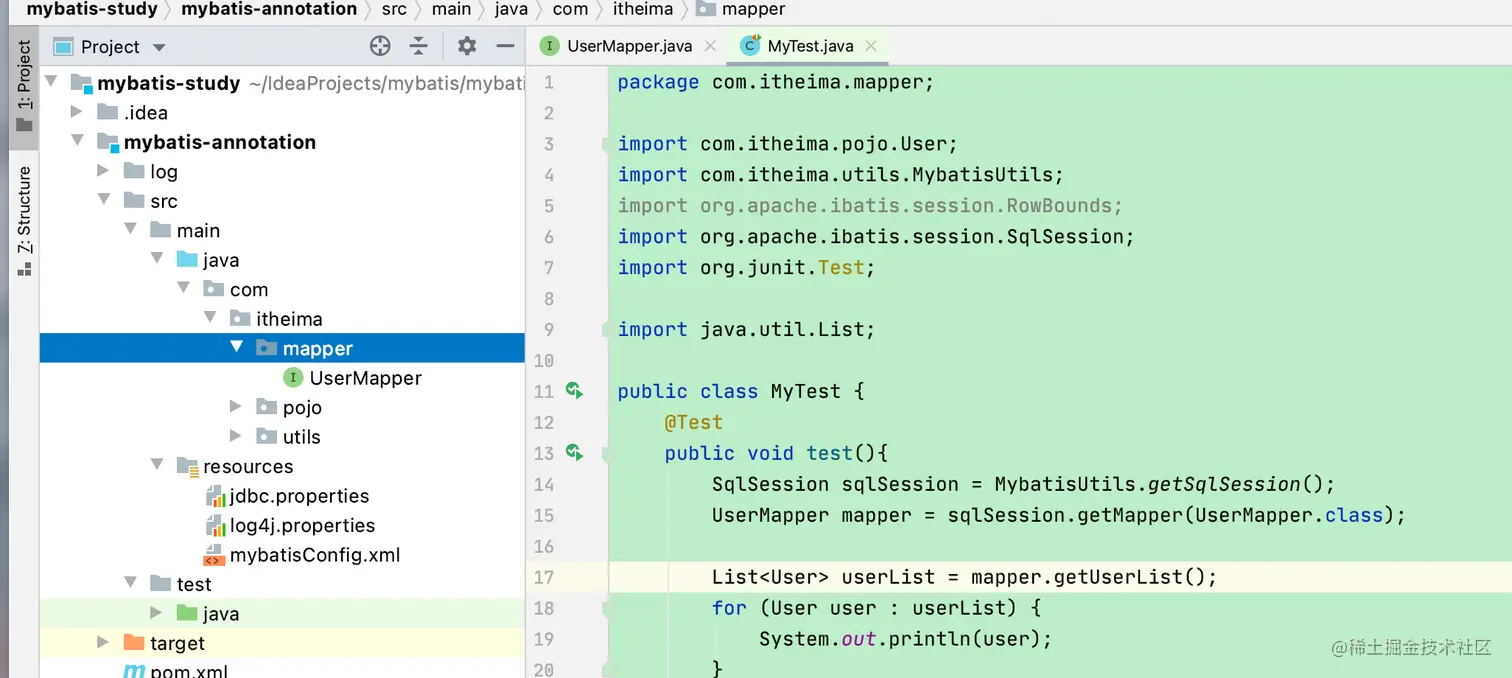
Task: Close the UserMapper.java editor tab
Action: click(711, 46)
